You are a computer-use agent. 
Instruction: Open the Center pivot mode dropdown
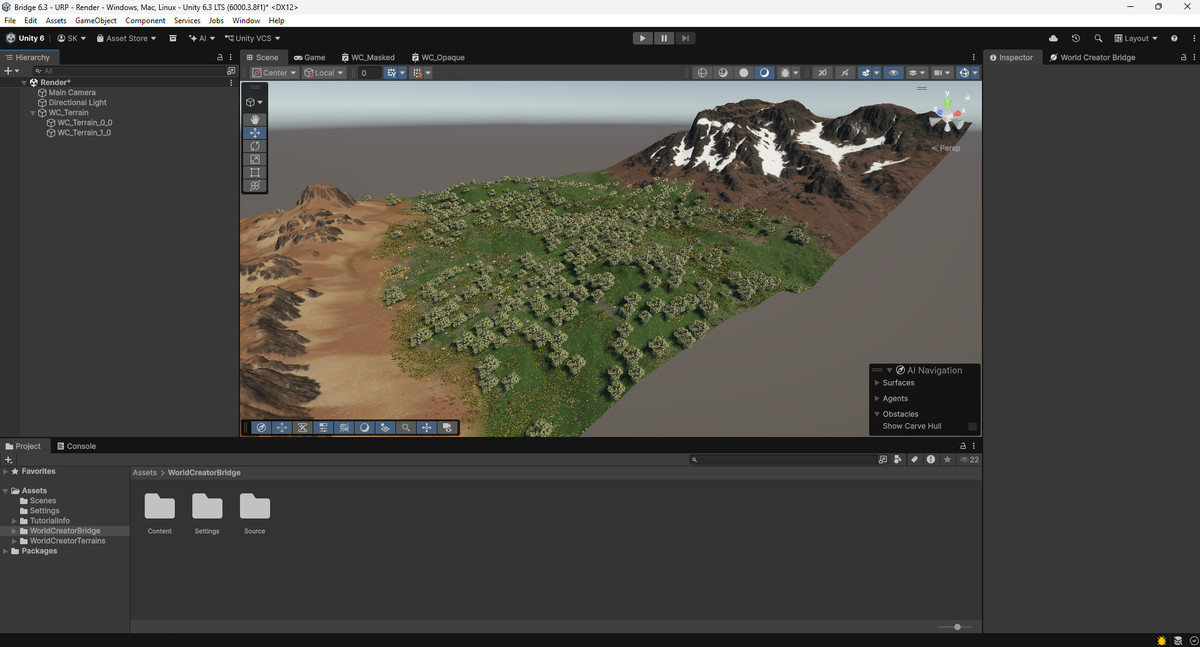click(x=274, y=73)
